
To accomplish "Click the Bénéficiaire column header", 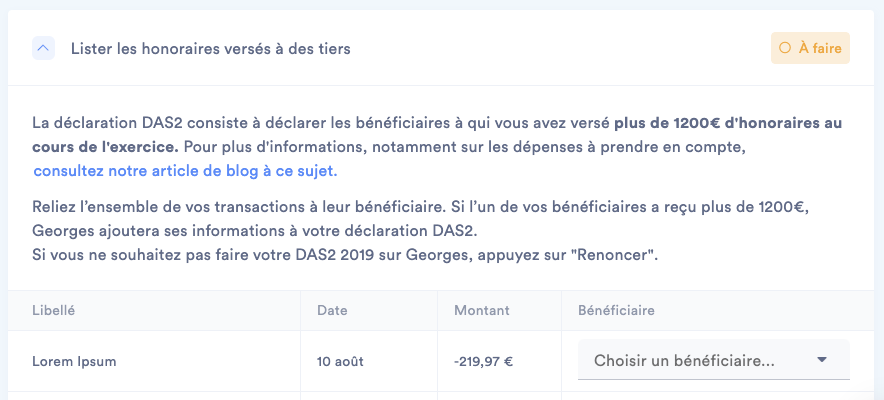I will tap(616, 310).
